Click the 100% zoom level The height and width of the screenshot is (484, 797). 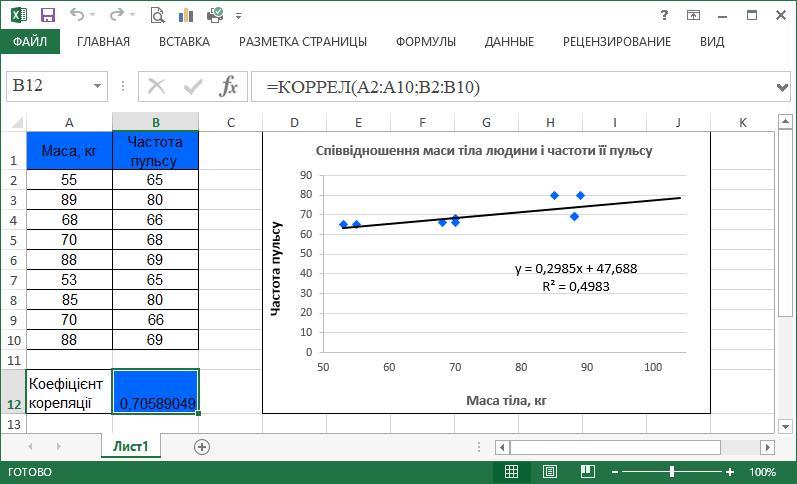pyautogui.click(x=762, y=472)
